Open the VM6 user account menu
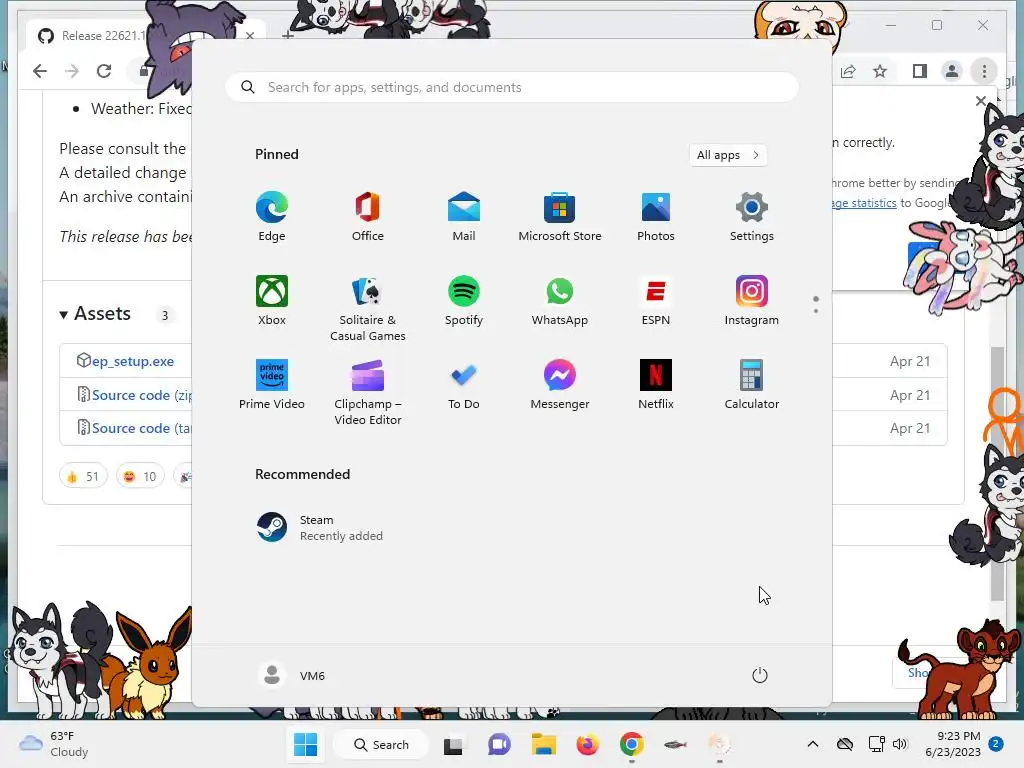The height and width of the screenshot is (768, 1024). [292, 675]
